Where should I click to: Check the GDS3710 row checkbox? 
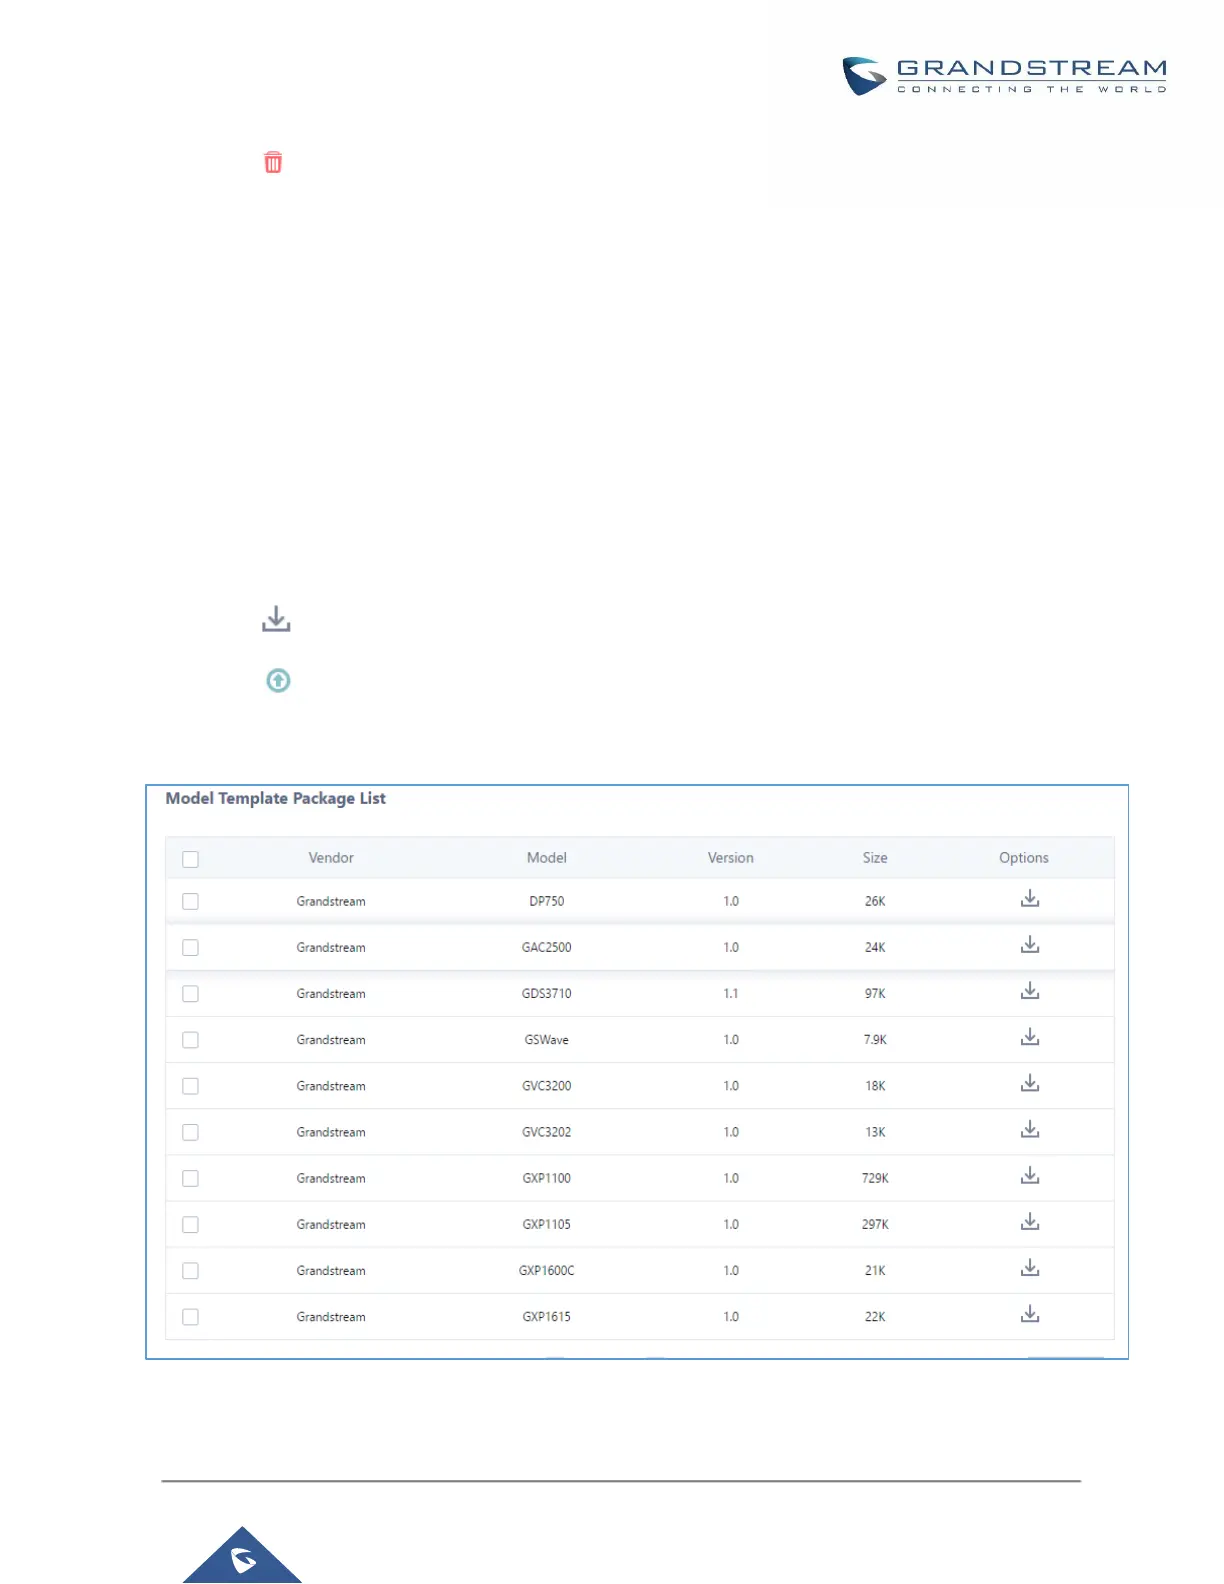pyautogui.click(x=191, y=994)
